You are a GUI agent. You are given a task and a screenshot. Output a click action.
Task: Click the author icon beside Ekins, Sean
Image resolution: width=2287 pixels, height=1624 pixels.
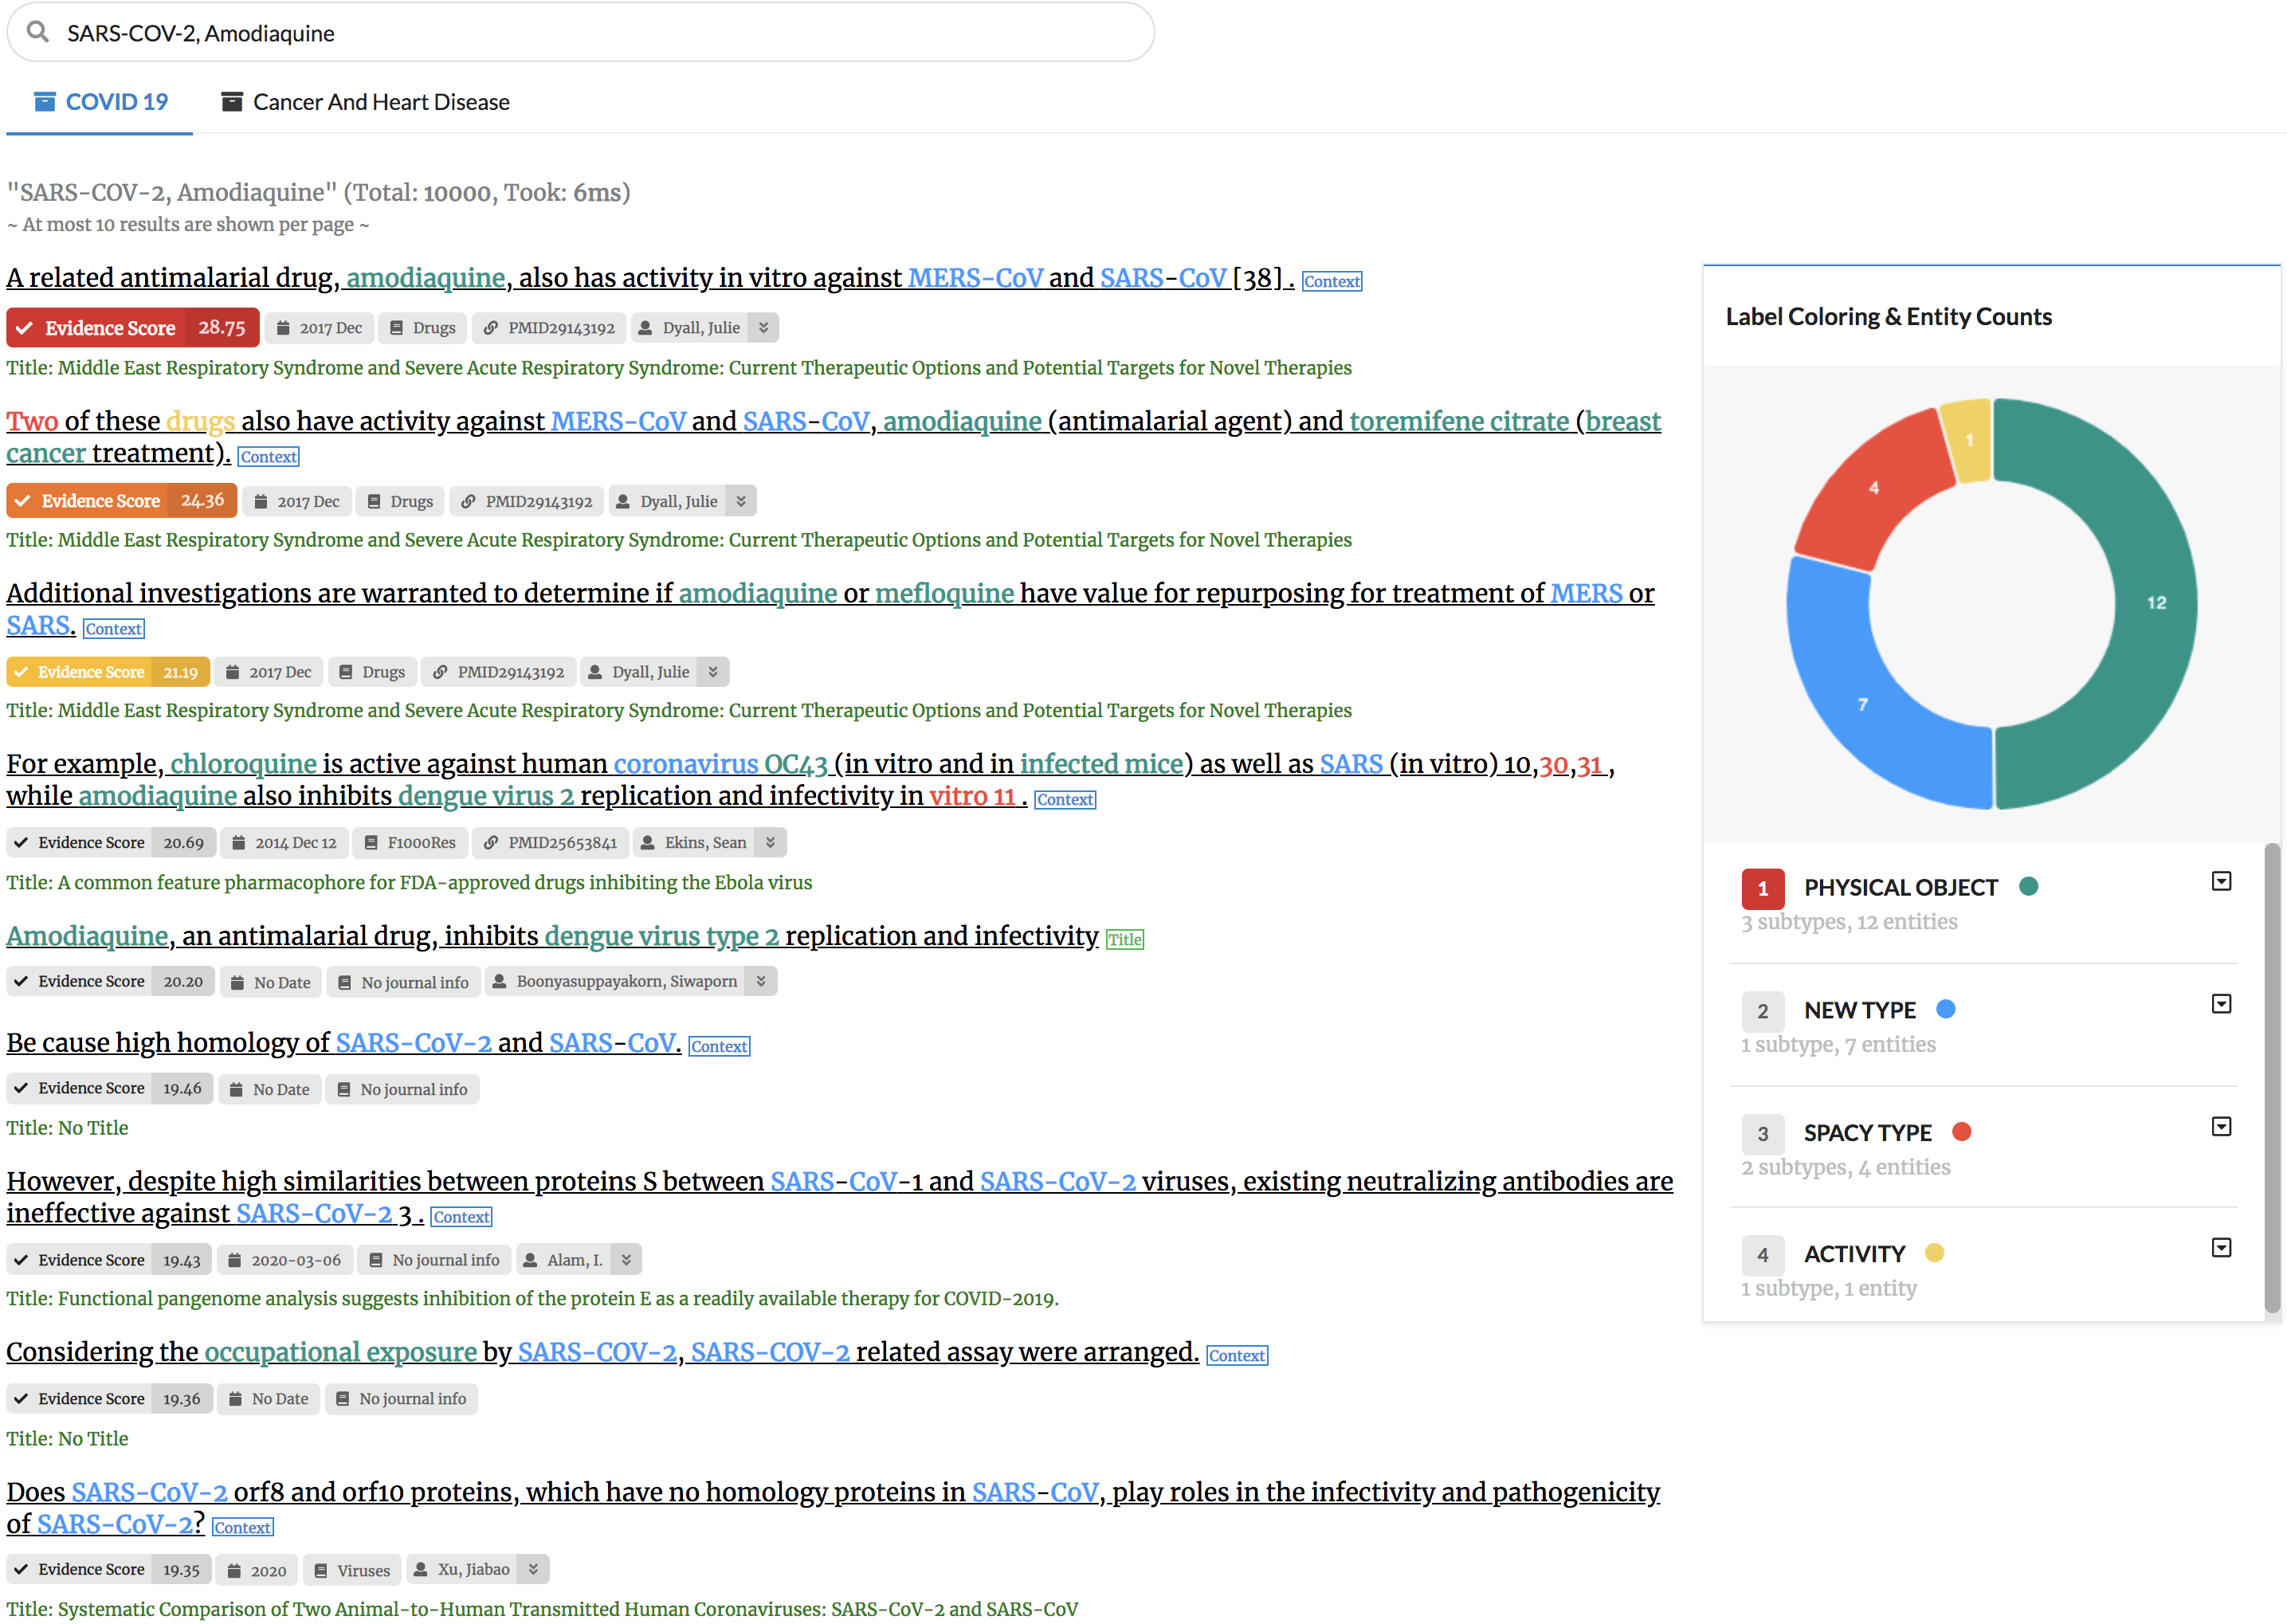(648, 843)
